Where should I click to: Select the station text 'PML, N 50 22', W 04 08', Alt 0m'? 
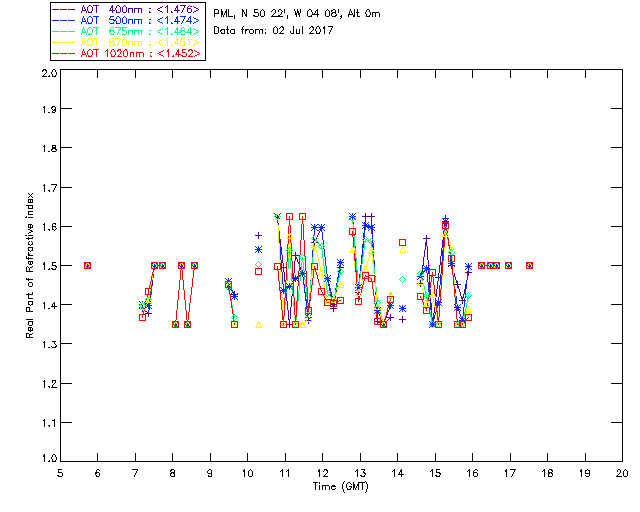coord(297,14)
